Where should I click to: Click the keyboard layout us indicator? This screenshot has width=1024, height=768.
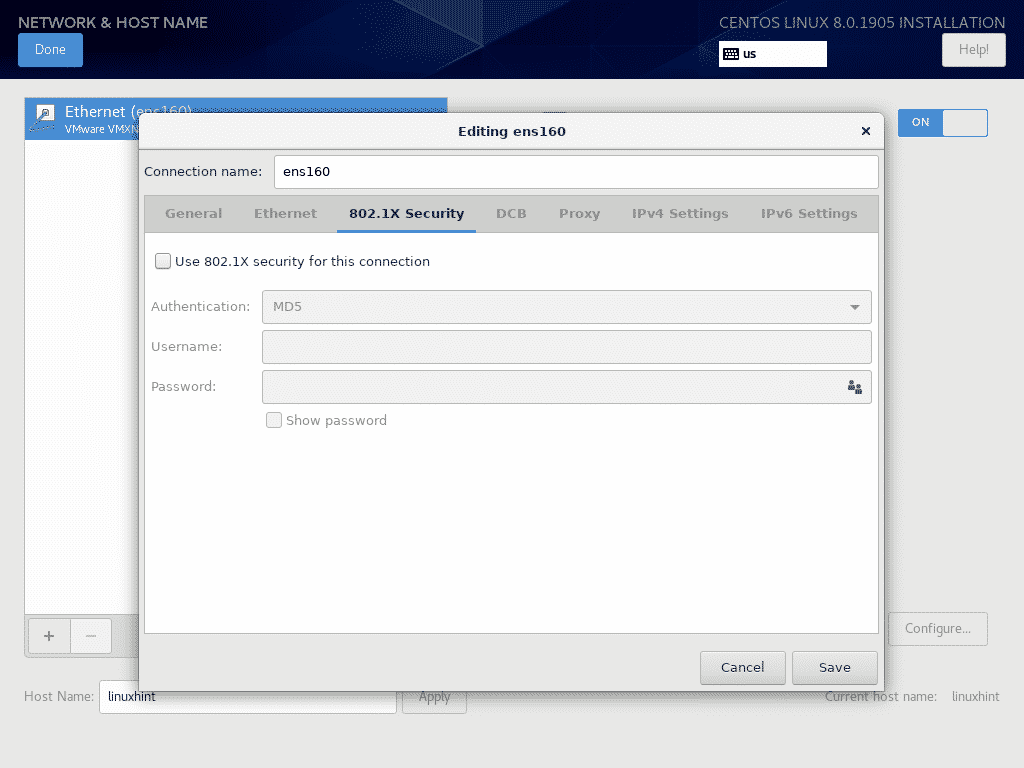(x=772, y=54)
